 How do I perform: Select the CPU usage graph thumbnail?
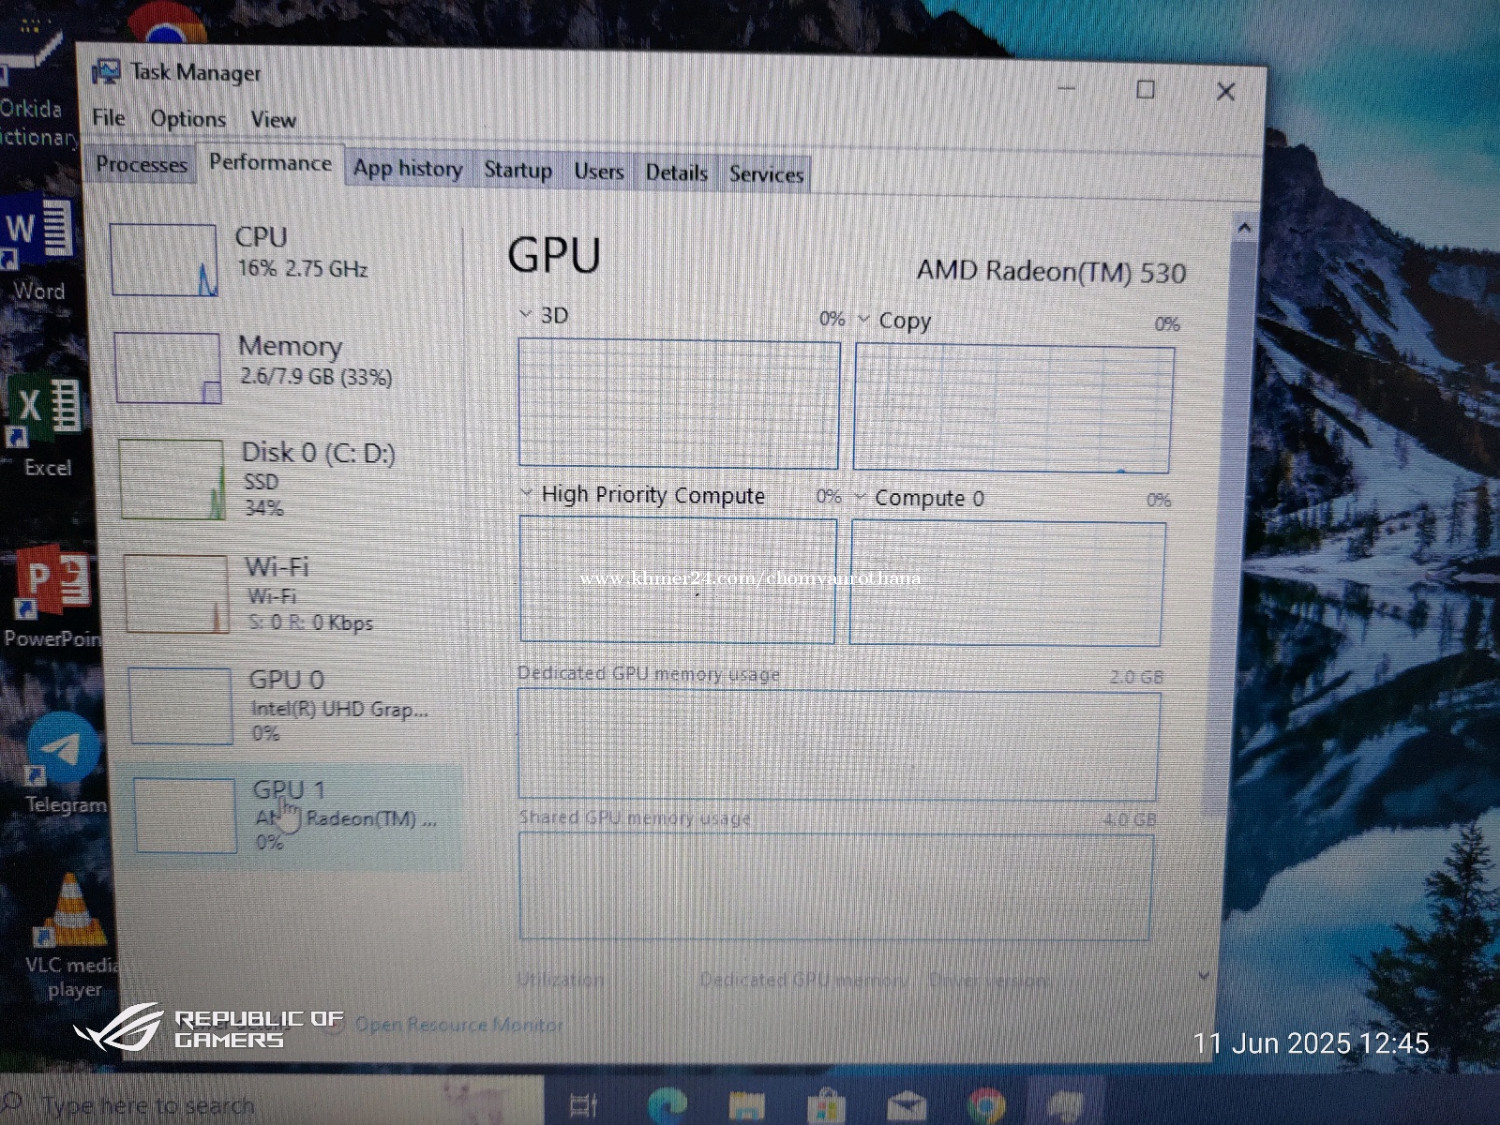163,259
